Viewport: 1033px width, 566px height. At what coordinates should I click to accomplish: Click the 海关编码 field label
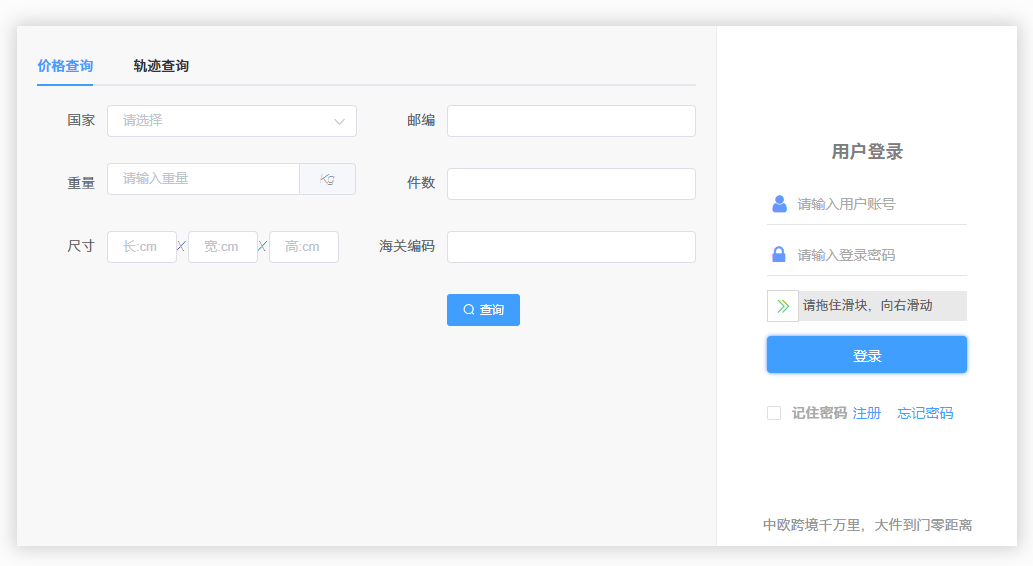click(x=407, y=246)
